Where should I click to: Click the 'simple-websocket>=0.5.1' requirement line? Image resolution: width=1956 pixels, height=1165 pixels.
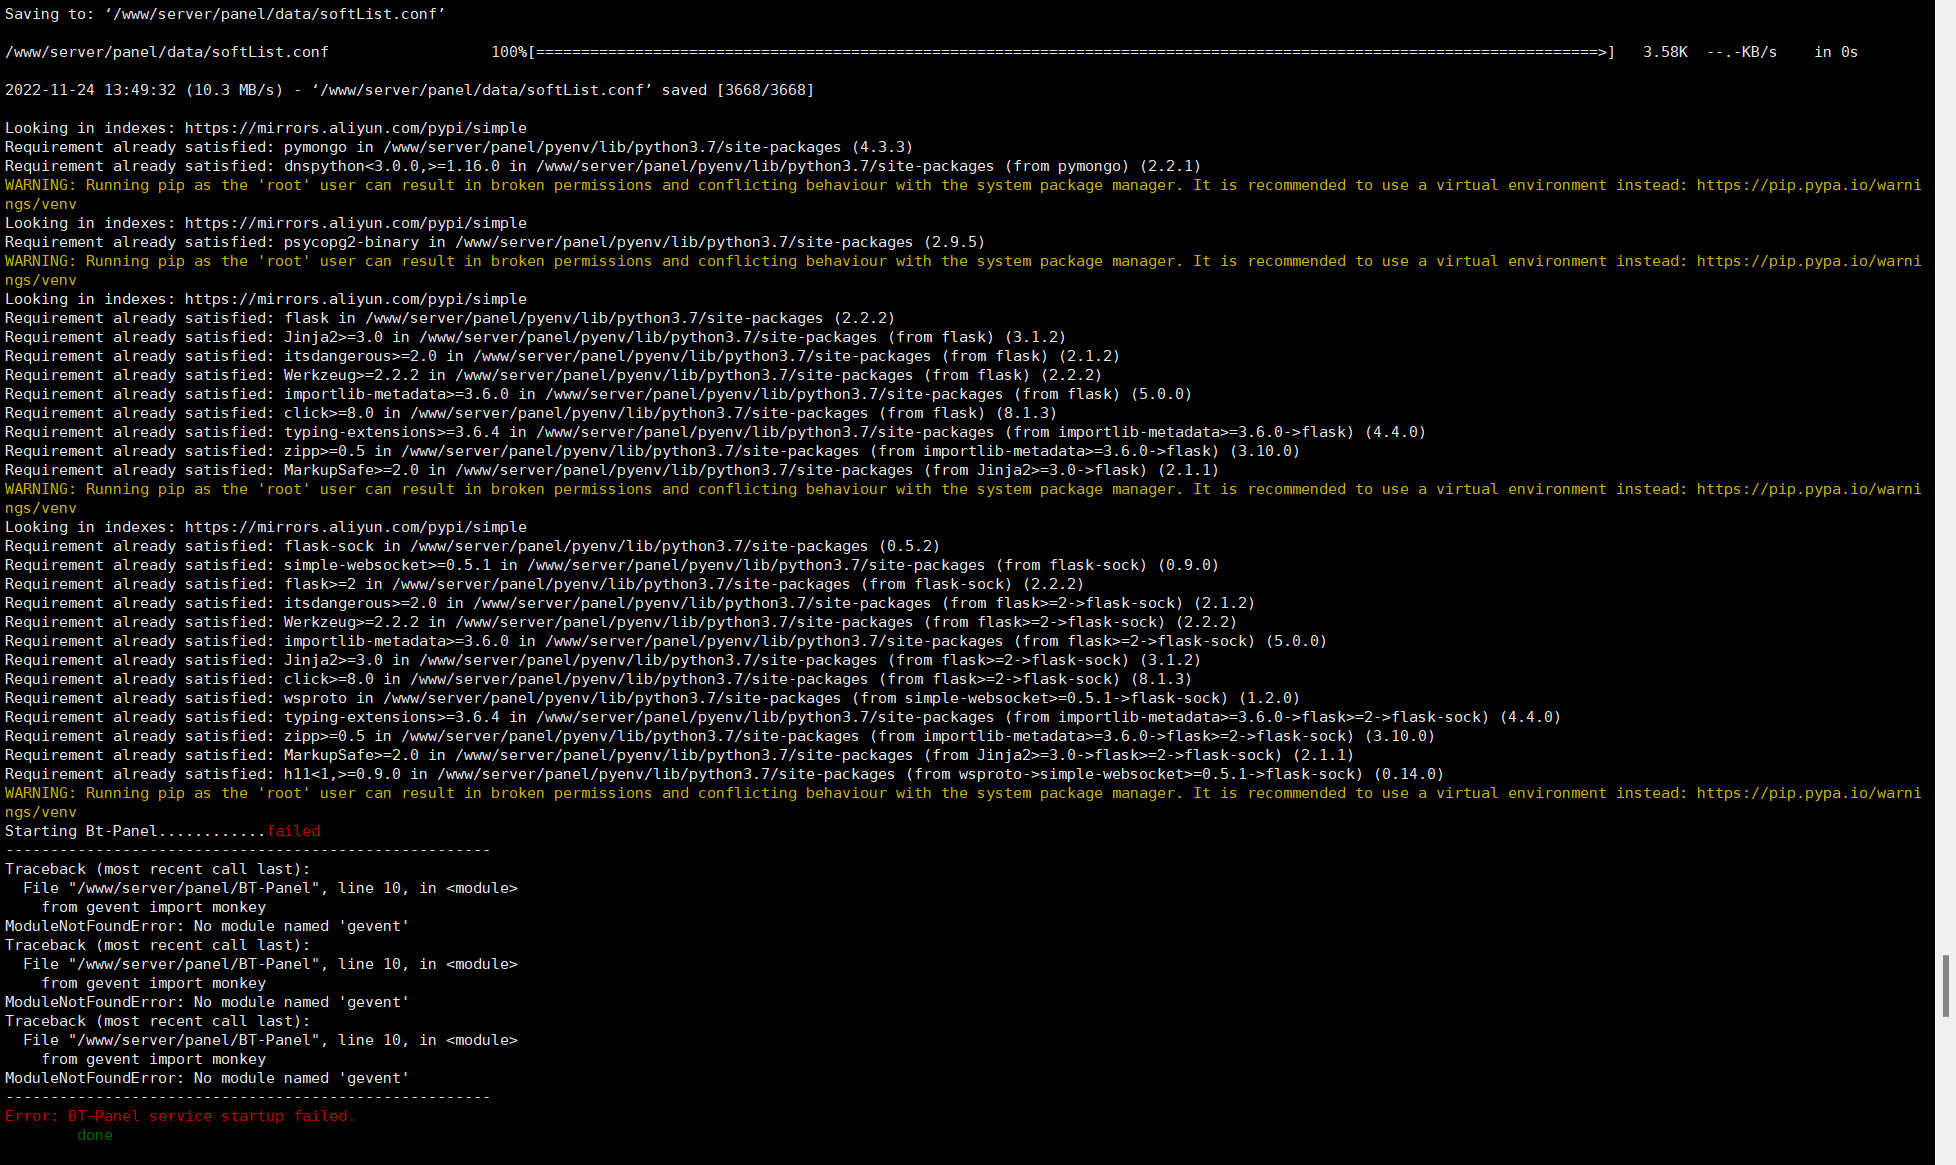click(612, 565)
